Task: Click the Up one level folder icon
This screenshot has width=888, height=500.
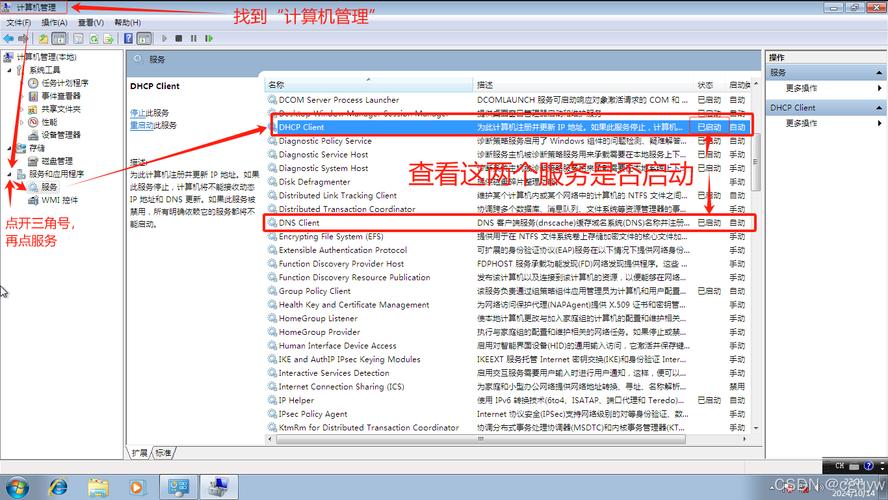Action: tap(43, 39)
